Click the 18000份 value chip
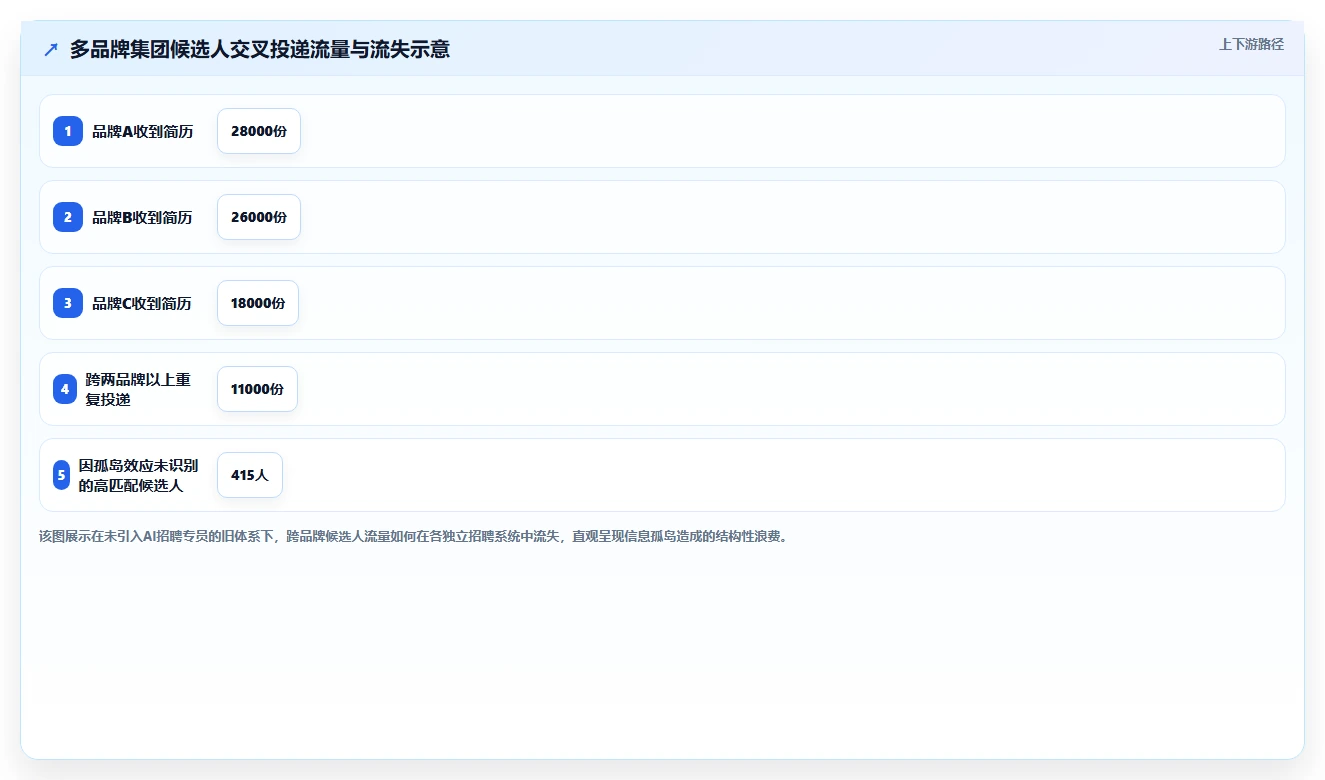The width and height of the screenshot is (1325, 780). [258, 303]
